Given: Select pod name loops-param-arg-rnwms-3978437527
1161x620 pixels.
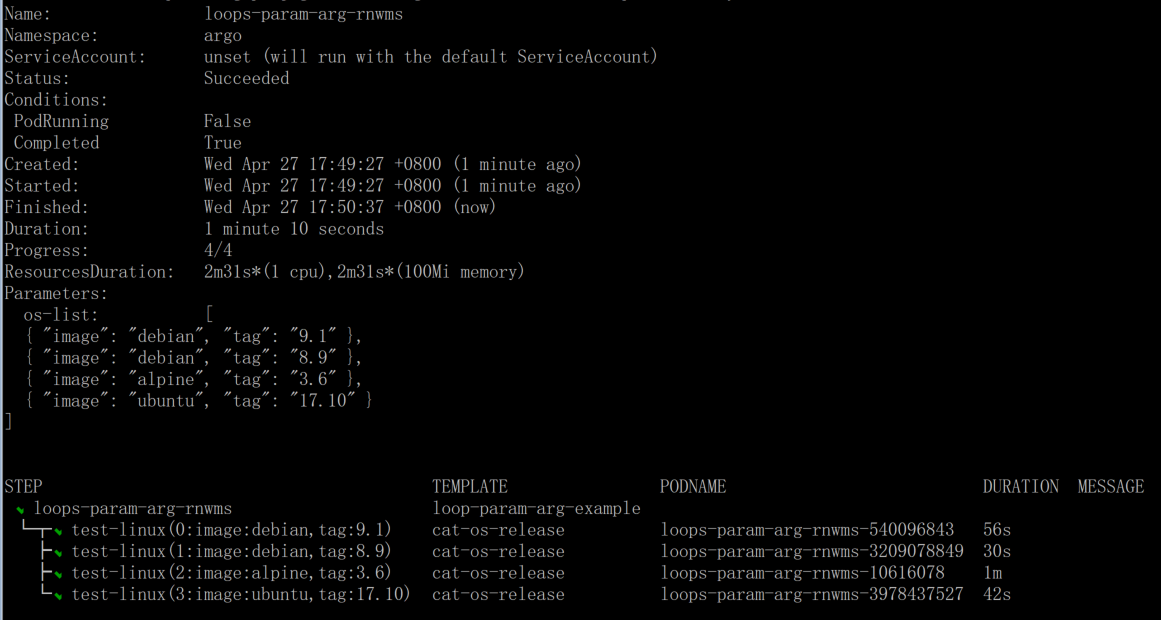Looking at the screenshot, I should [812, 595].
